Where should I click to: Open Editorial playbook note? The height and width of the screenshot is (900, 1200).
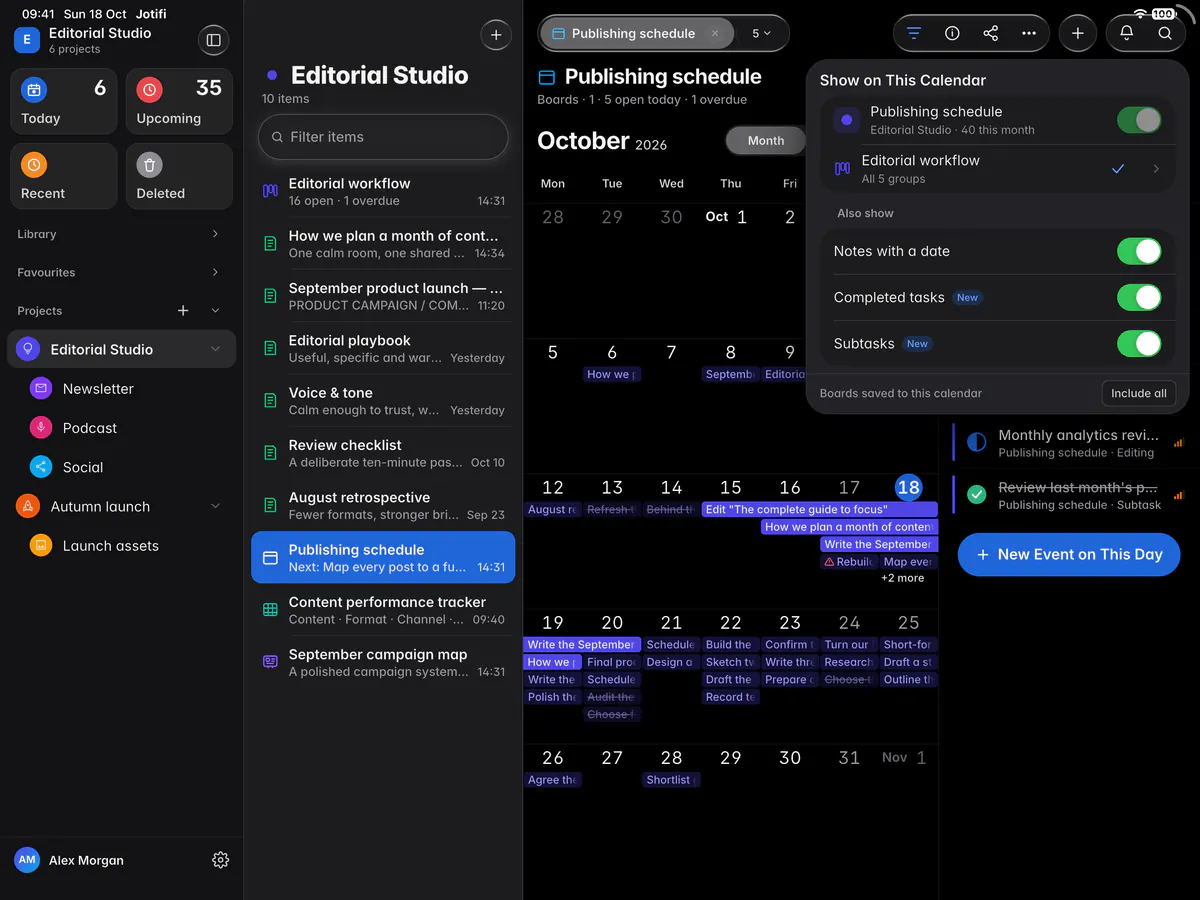tap(382, 348)
